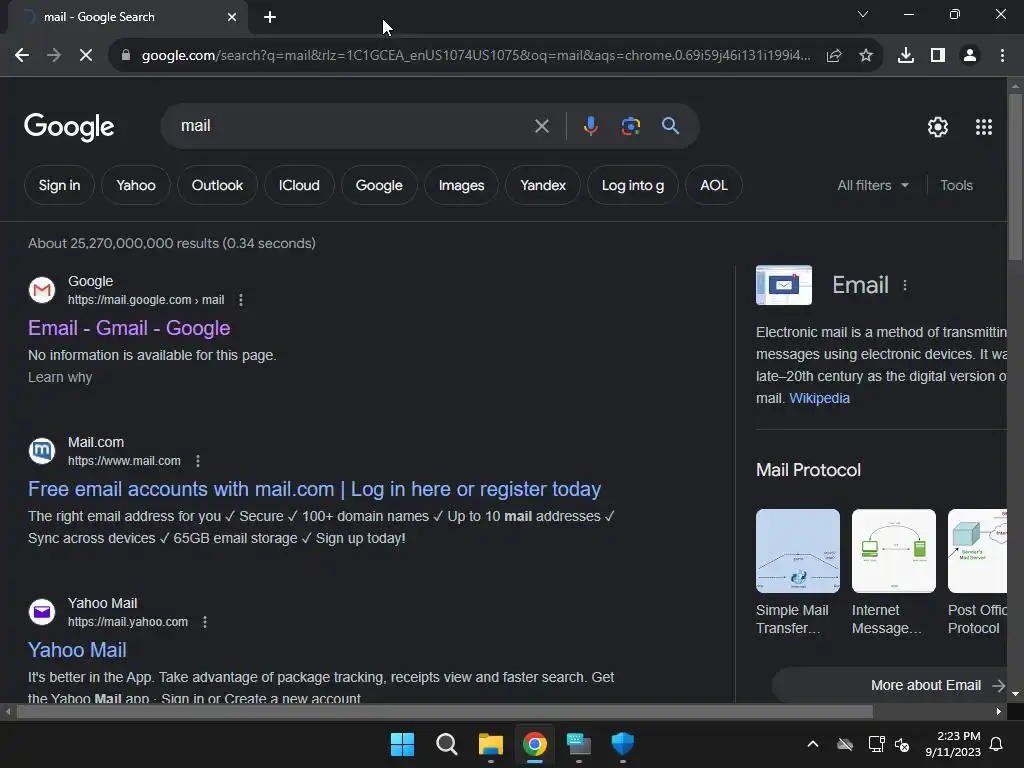Click the Gmail favicon in first result
The height and width of the screenshot is (768, 1024).
tap(42, 290)
